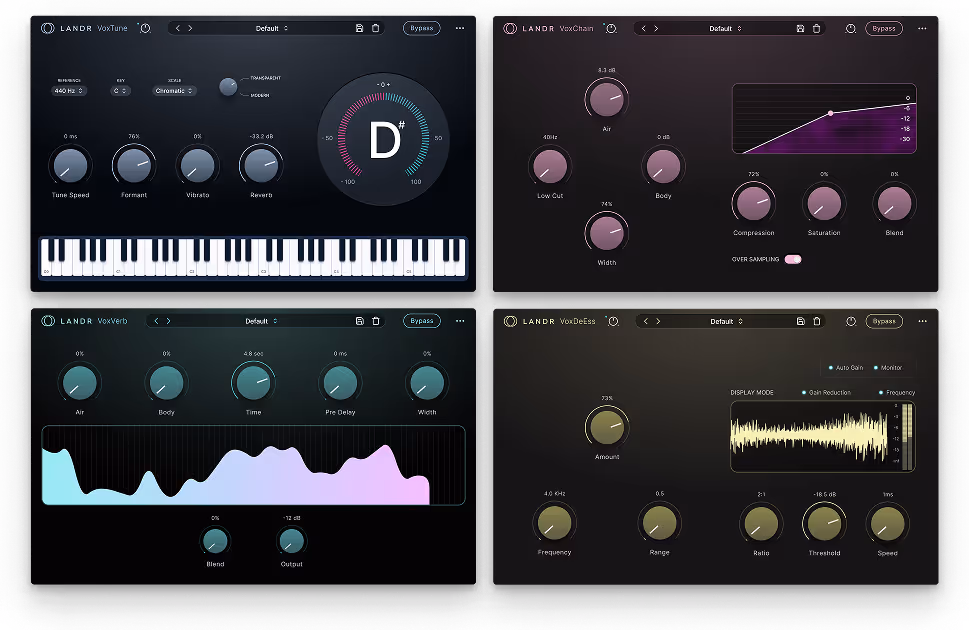
Task: Click the knob icon beside the VoxDeEss title
Action: click(x=613, y=321)
